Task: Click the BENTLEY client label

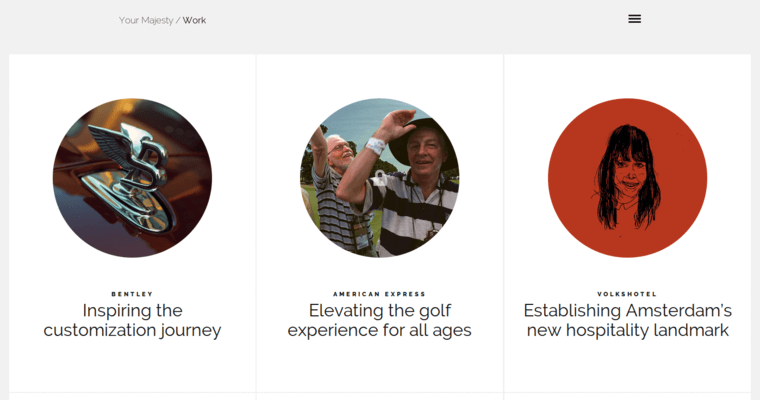Action: coord(132,294)
